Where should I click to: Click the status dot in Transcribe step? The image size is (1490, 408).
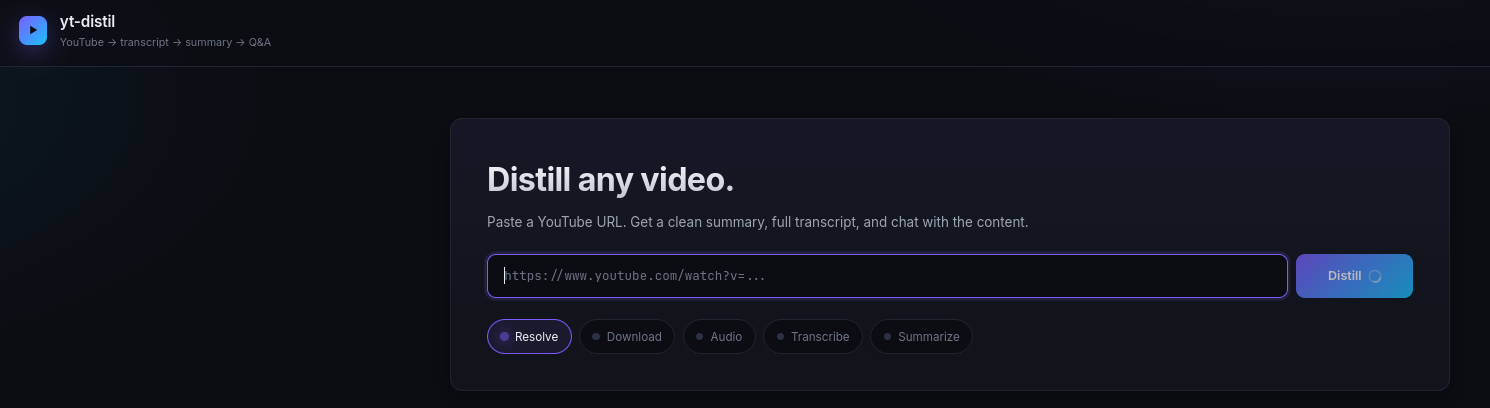pos(780,337)
